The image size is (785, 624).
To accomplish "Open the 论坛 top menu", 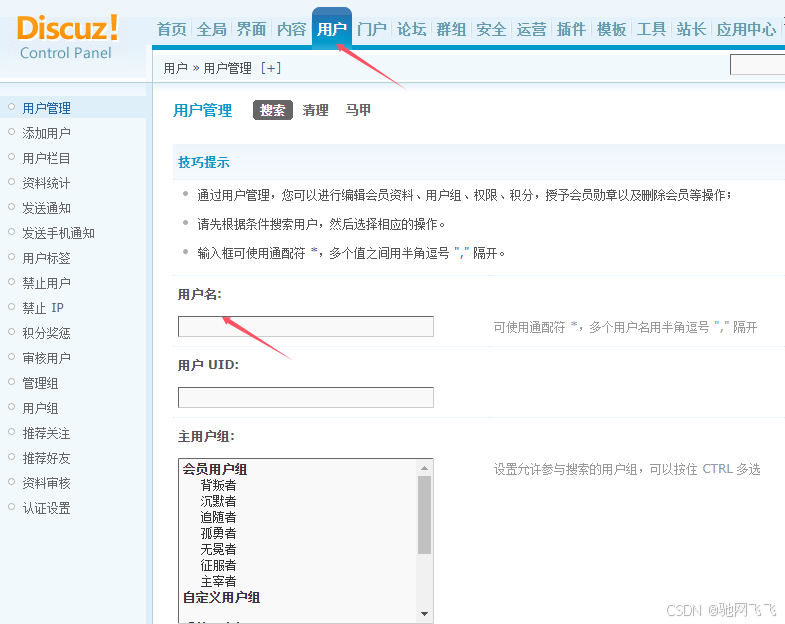I will point(412,29).
